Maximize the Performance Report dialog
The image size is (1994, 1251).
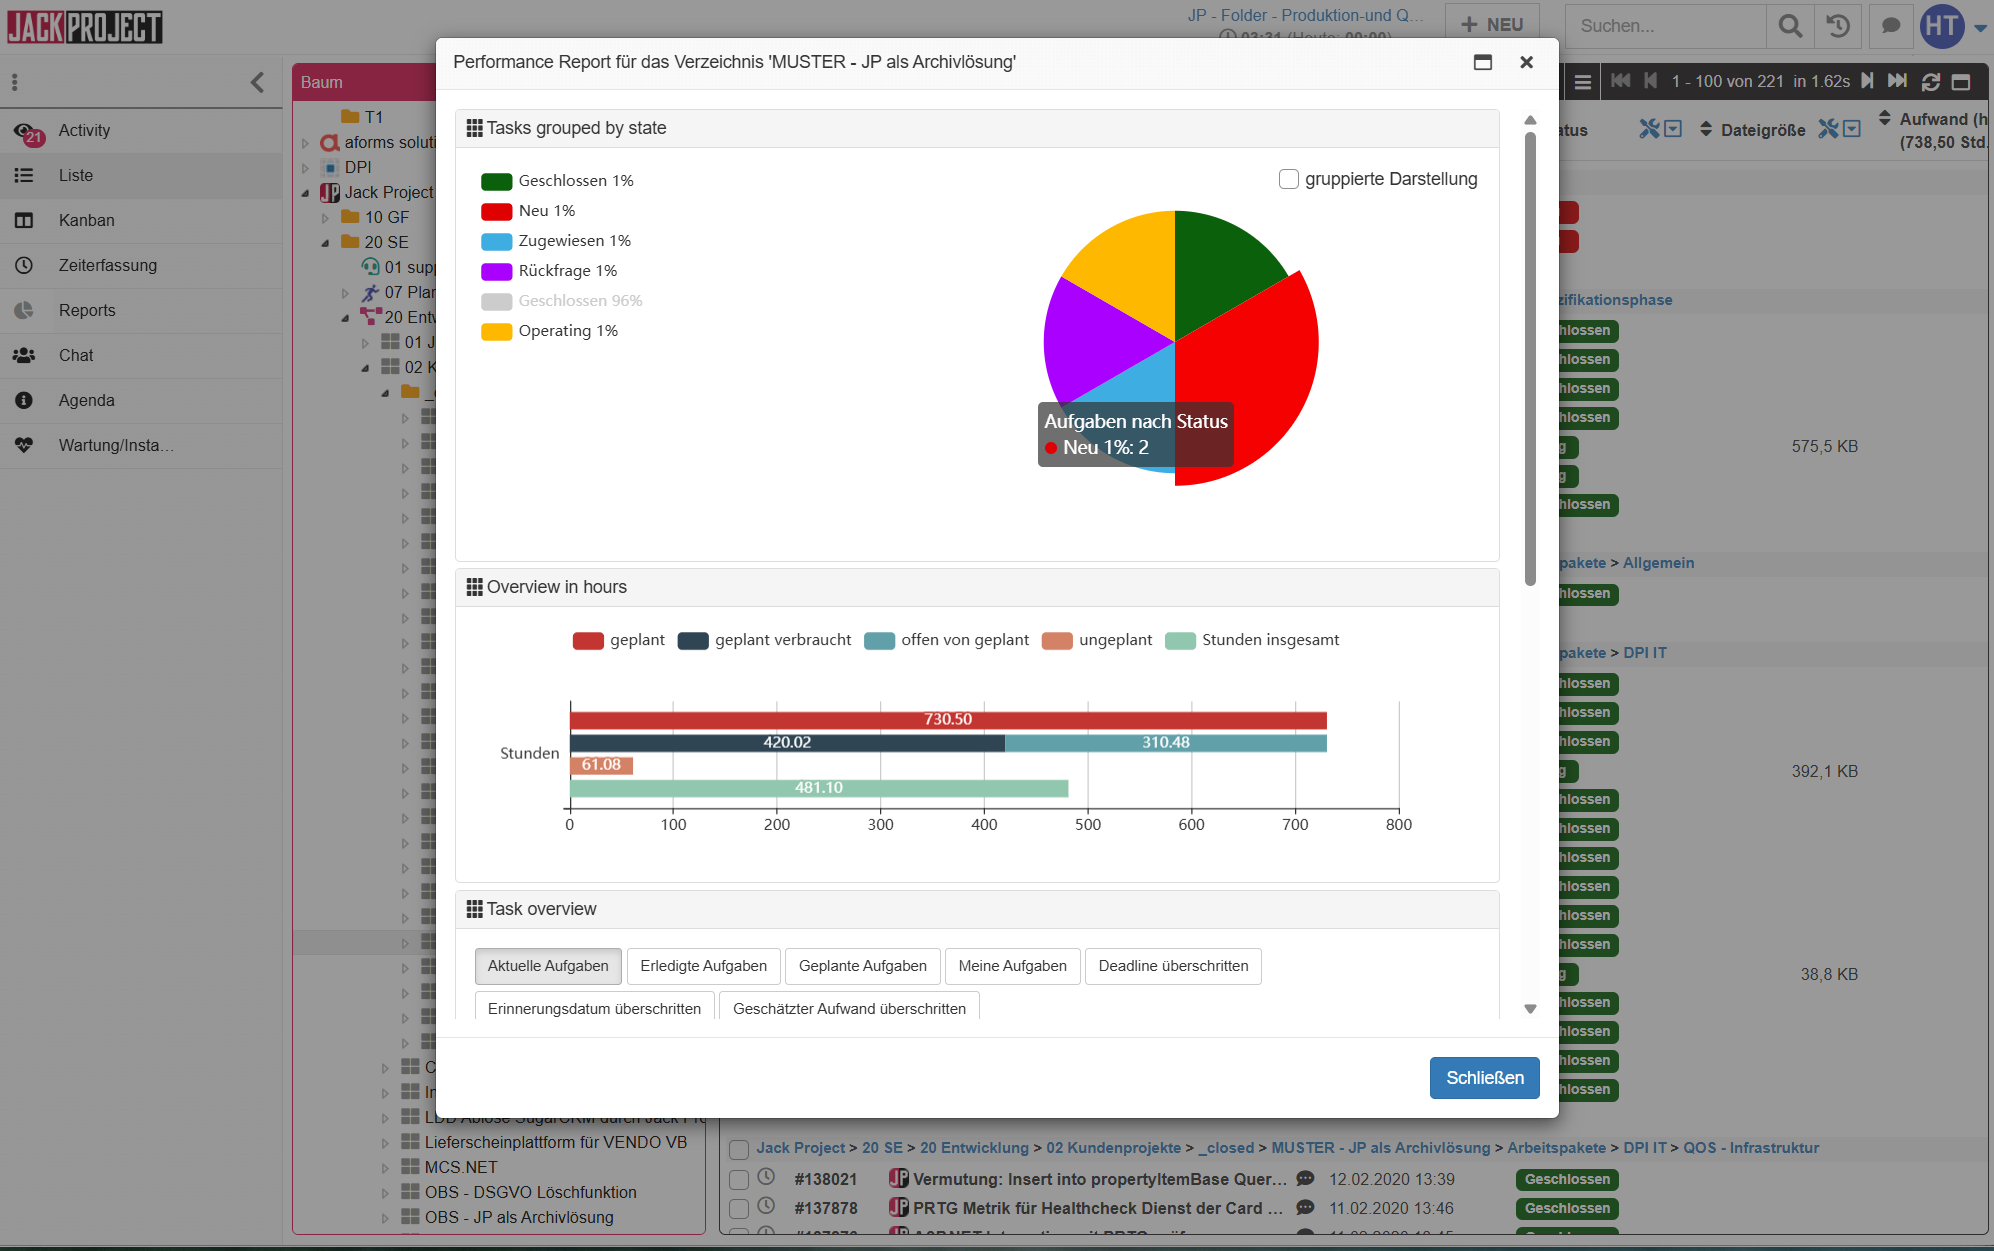point(1483,62)
